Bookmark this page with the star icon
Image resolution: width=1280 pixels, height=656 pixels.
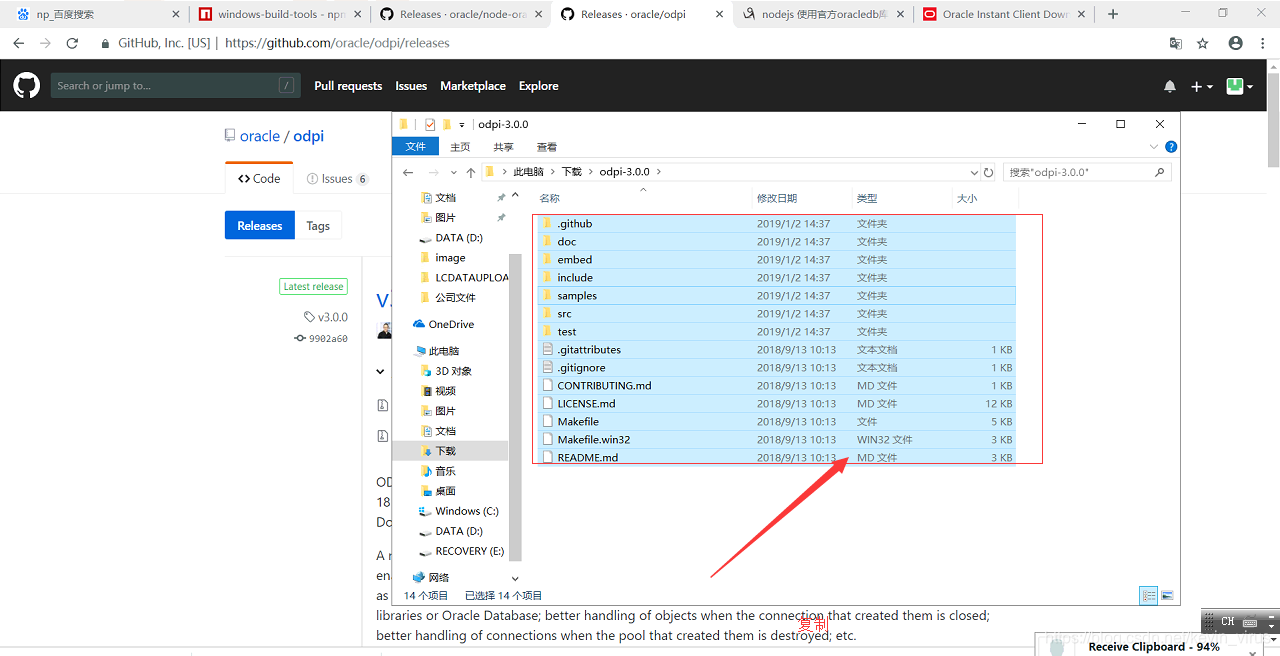point(1203,43)
